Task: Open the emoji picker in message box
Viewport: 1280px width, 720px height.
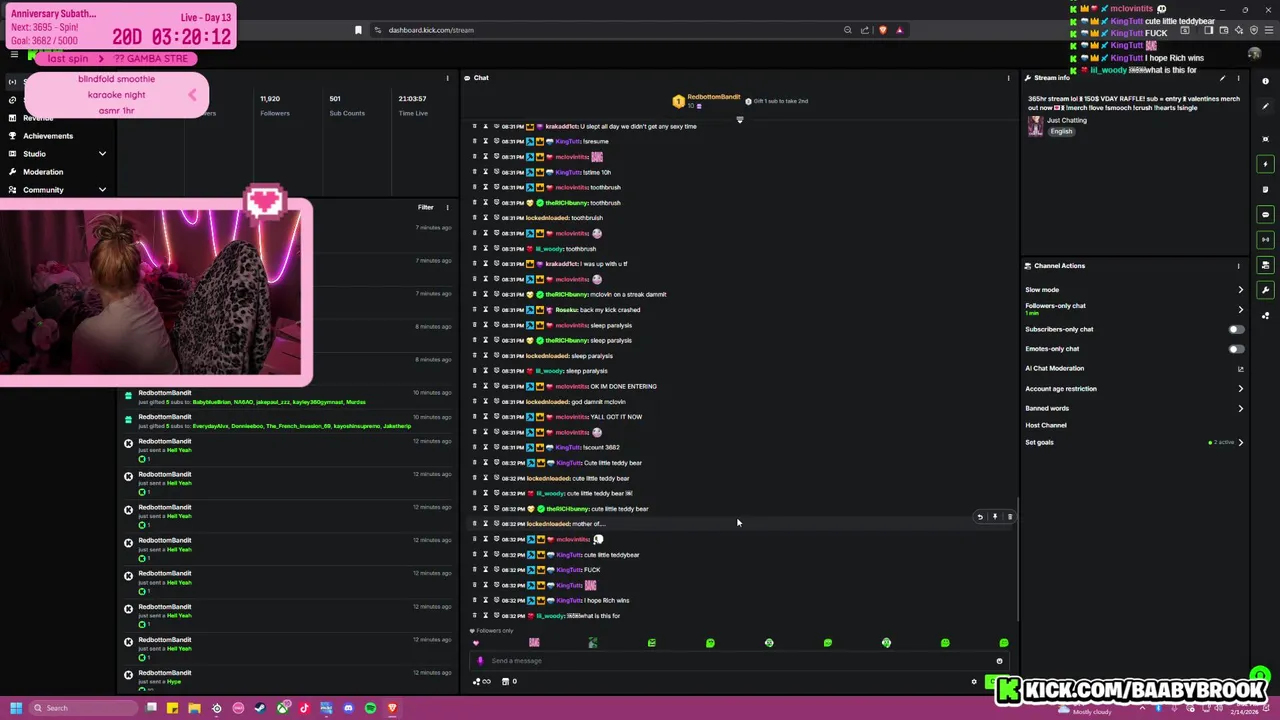Action: click(999, 661)
